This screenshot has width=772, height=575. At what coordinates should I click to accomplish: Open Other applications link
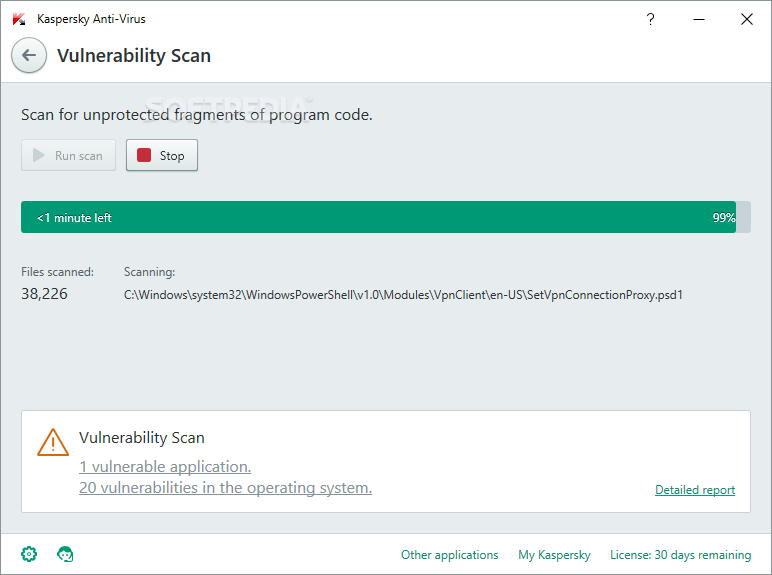(x=450, y=555)
